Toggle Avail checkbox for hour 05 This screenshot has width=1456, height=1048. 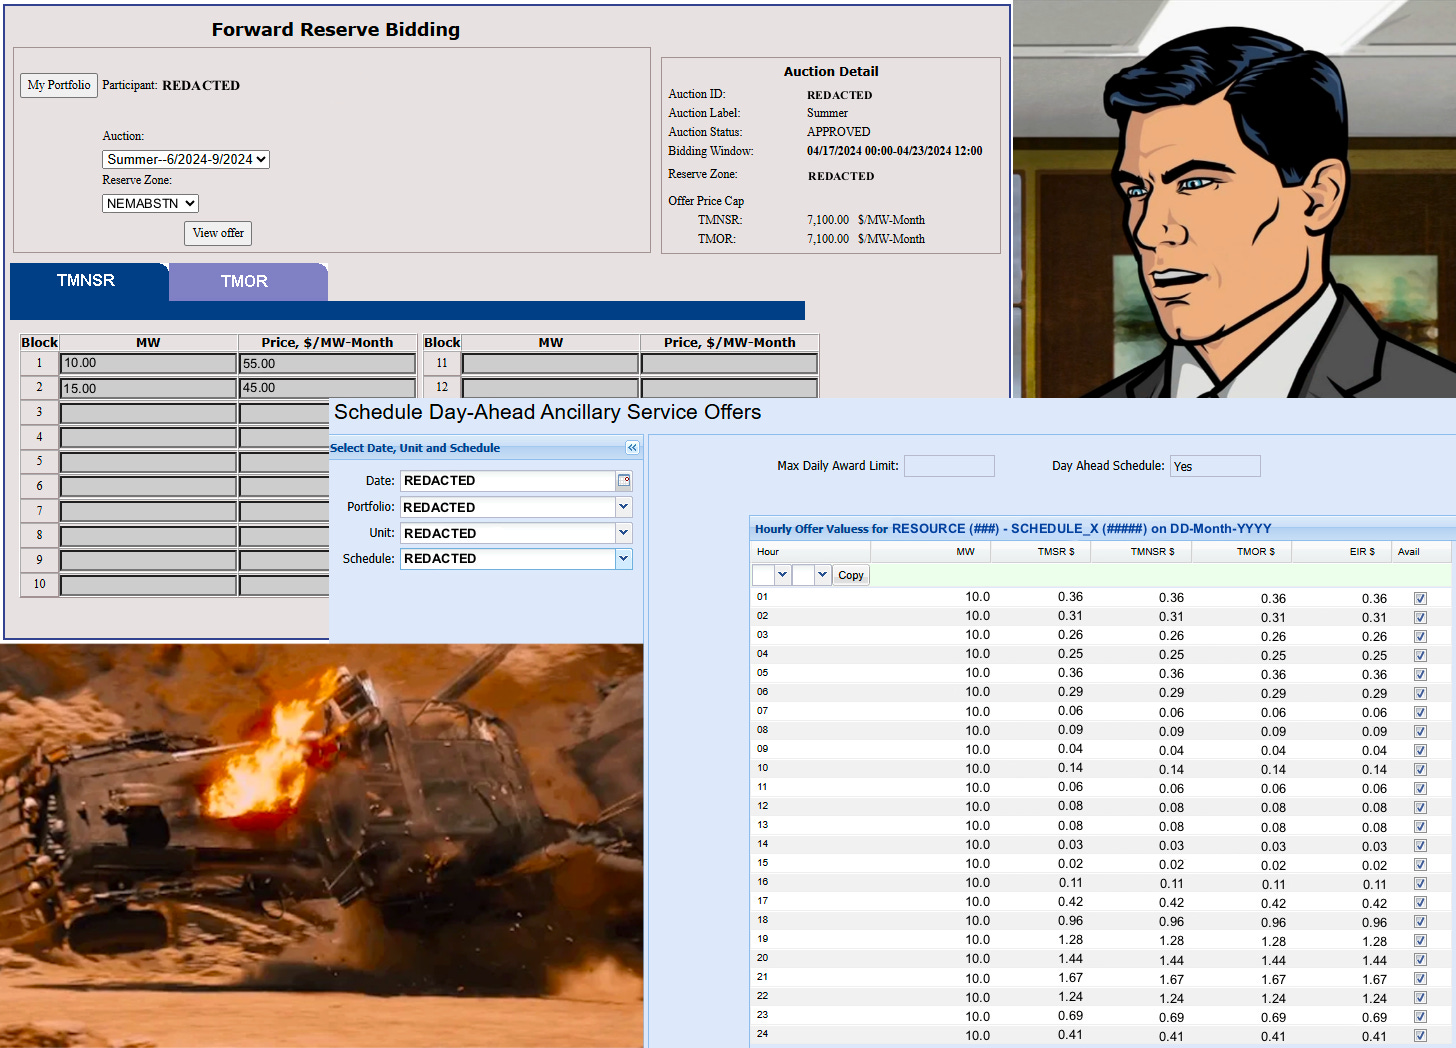click(1420, 675)
